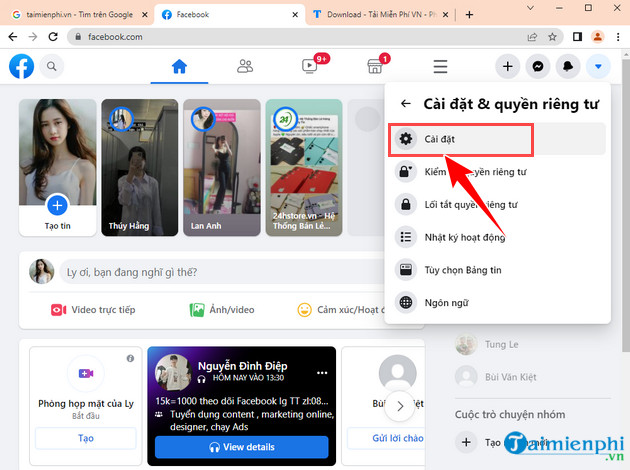This screenshot has height=470, width=630.
Task: Toggle the browser side panel icon
Action: coord(577,37)
